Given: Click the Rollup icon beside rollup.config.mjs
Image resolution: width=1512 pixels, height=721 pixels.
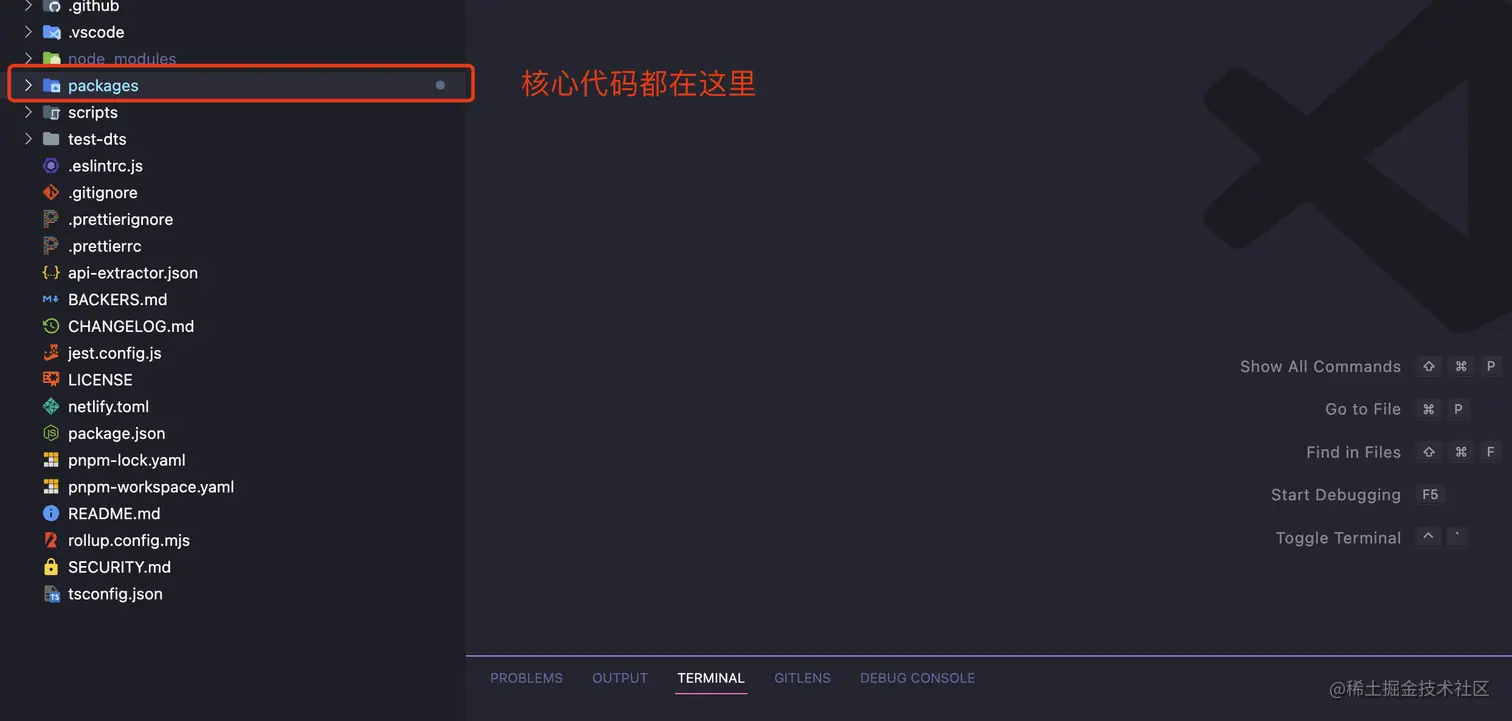Looking at the screenshot, I should pyautogui.click(x=51, y=540).
